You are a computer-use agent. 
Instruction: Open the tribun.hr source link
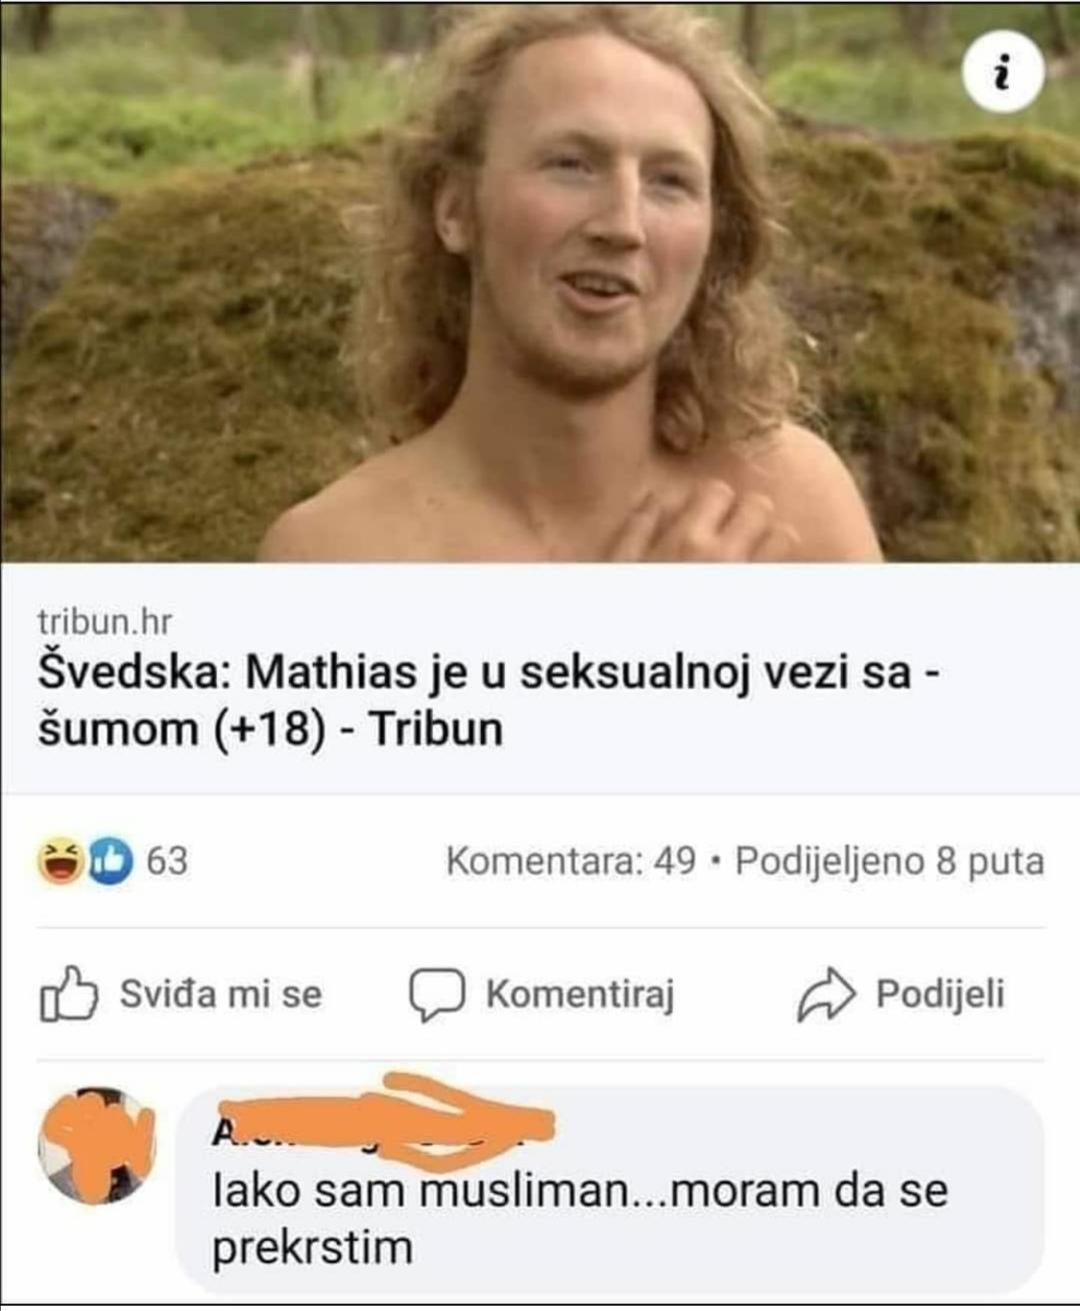[x=104, y=621]
